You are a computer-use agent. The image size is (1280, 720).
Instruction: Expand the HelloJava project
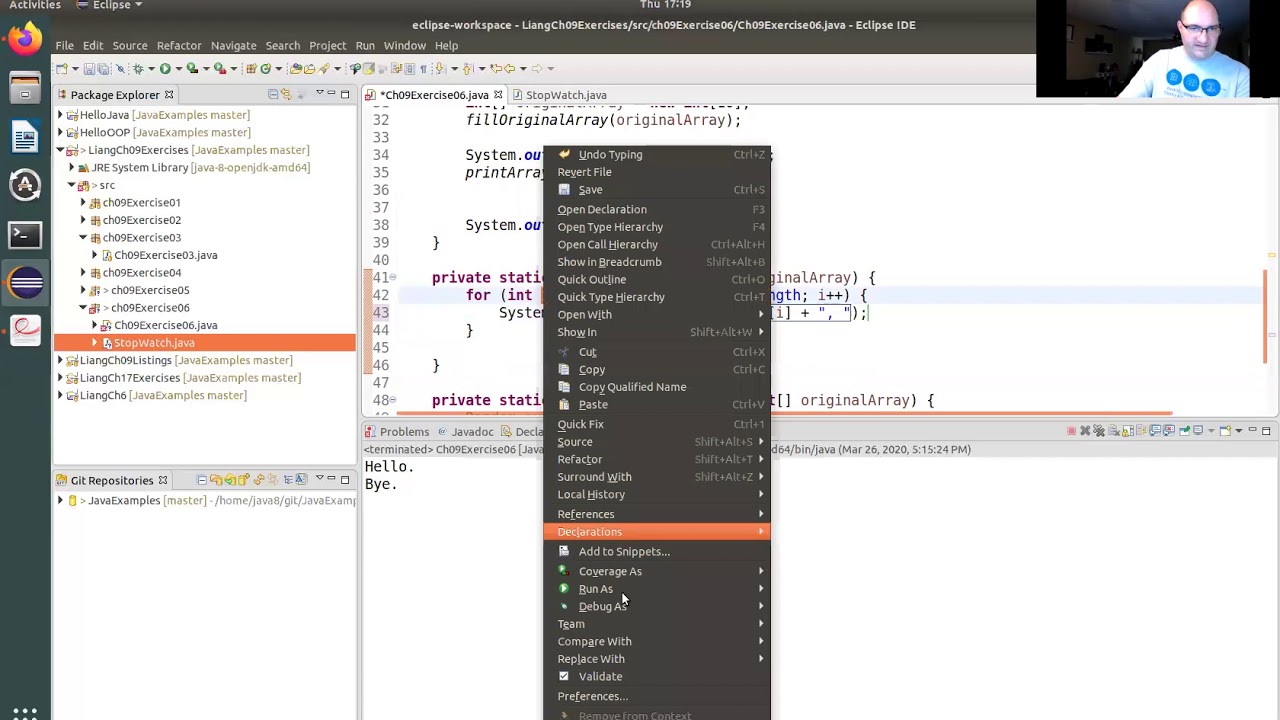(x=60, y=115)
